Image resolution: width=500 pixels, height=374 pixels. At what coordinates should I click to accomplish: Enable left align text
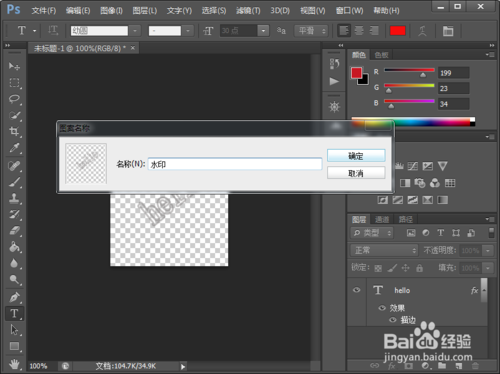344,31
